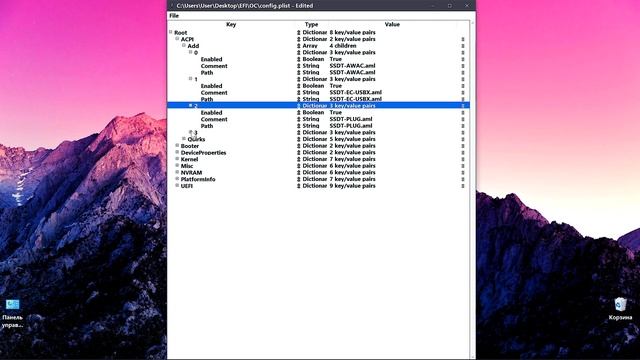
Task: Click right-edge arrow handle on DeviceProperties row
Action: tap(463, 152)
